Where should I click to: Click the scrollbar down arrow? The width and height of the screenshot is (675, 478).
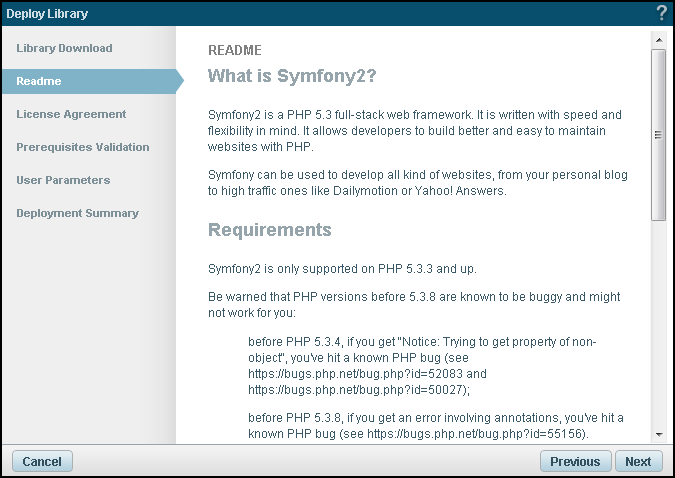pos(658,434)
